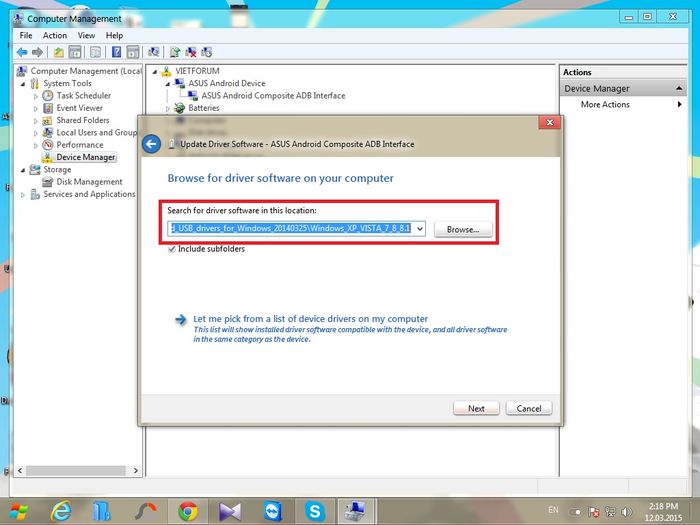This screenshot has height=525, width=700.
Task: Open Internet Explorer from the taskbar
Action: 60,511
